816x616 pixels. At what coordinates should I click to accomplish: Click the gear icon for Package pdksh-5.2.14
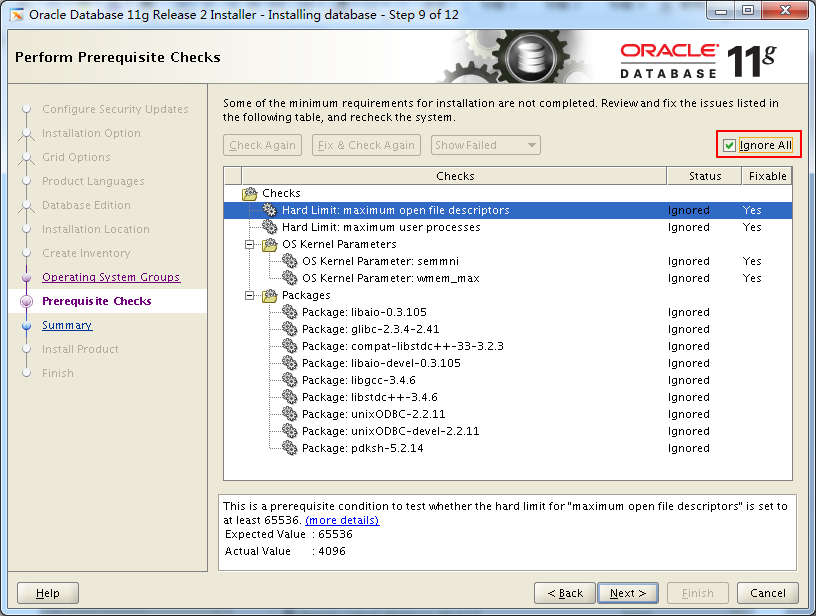[x=289, y=448]
